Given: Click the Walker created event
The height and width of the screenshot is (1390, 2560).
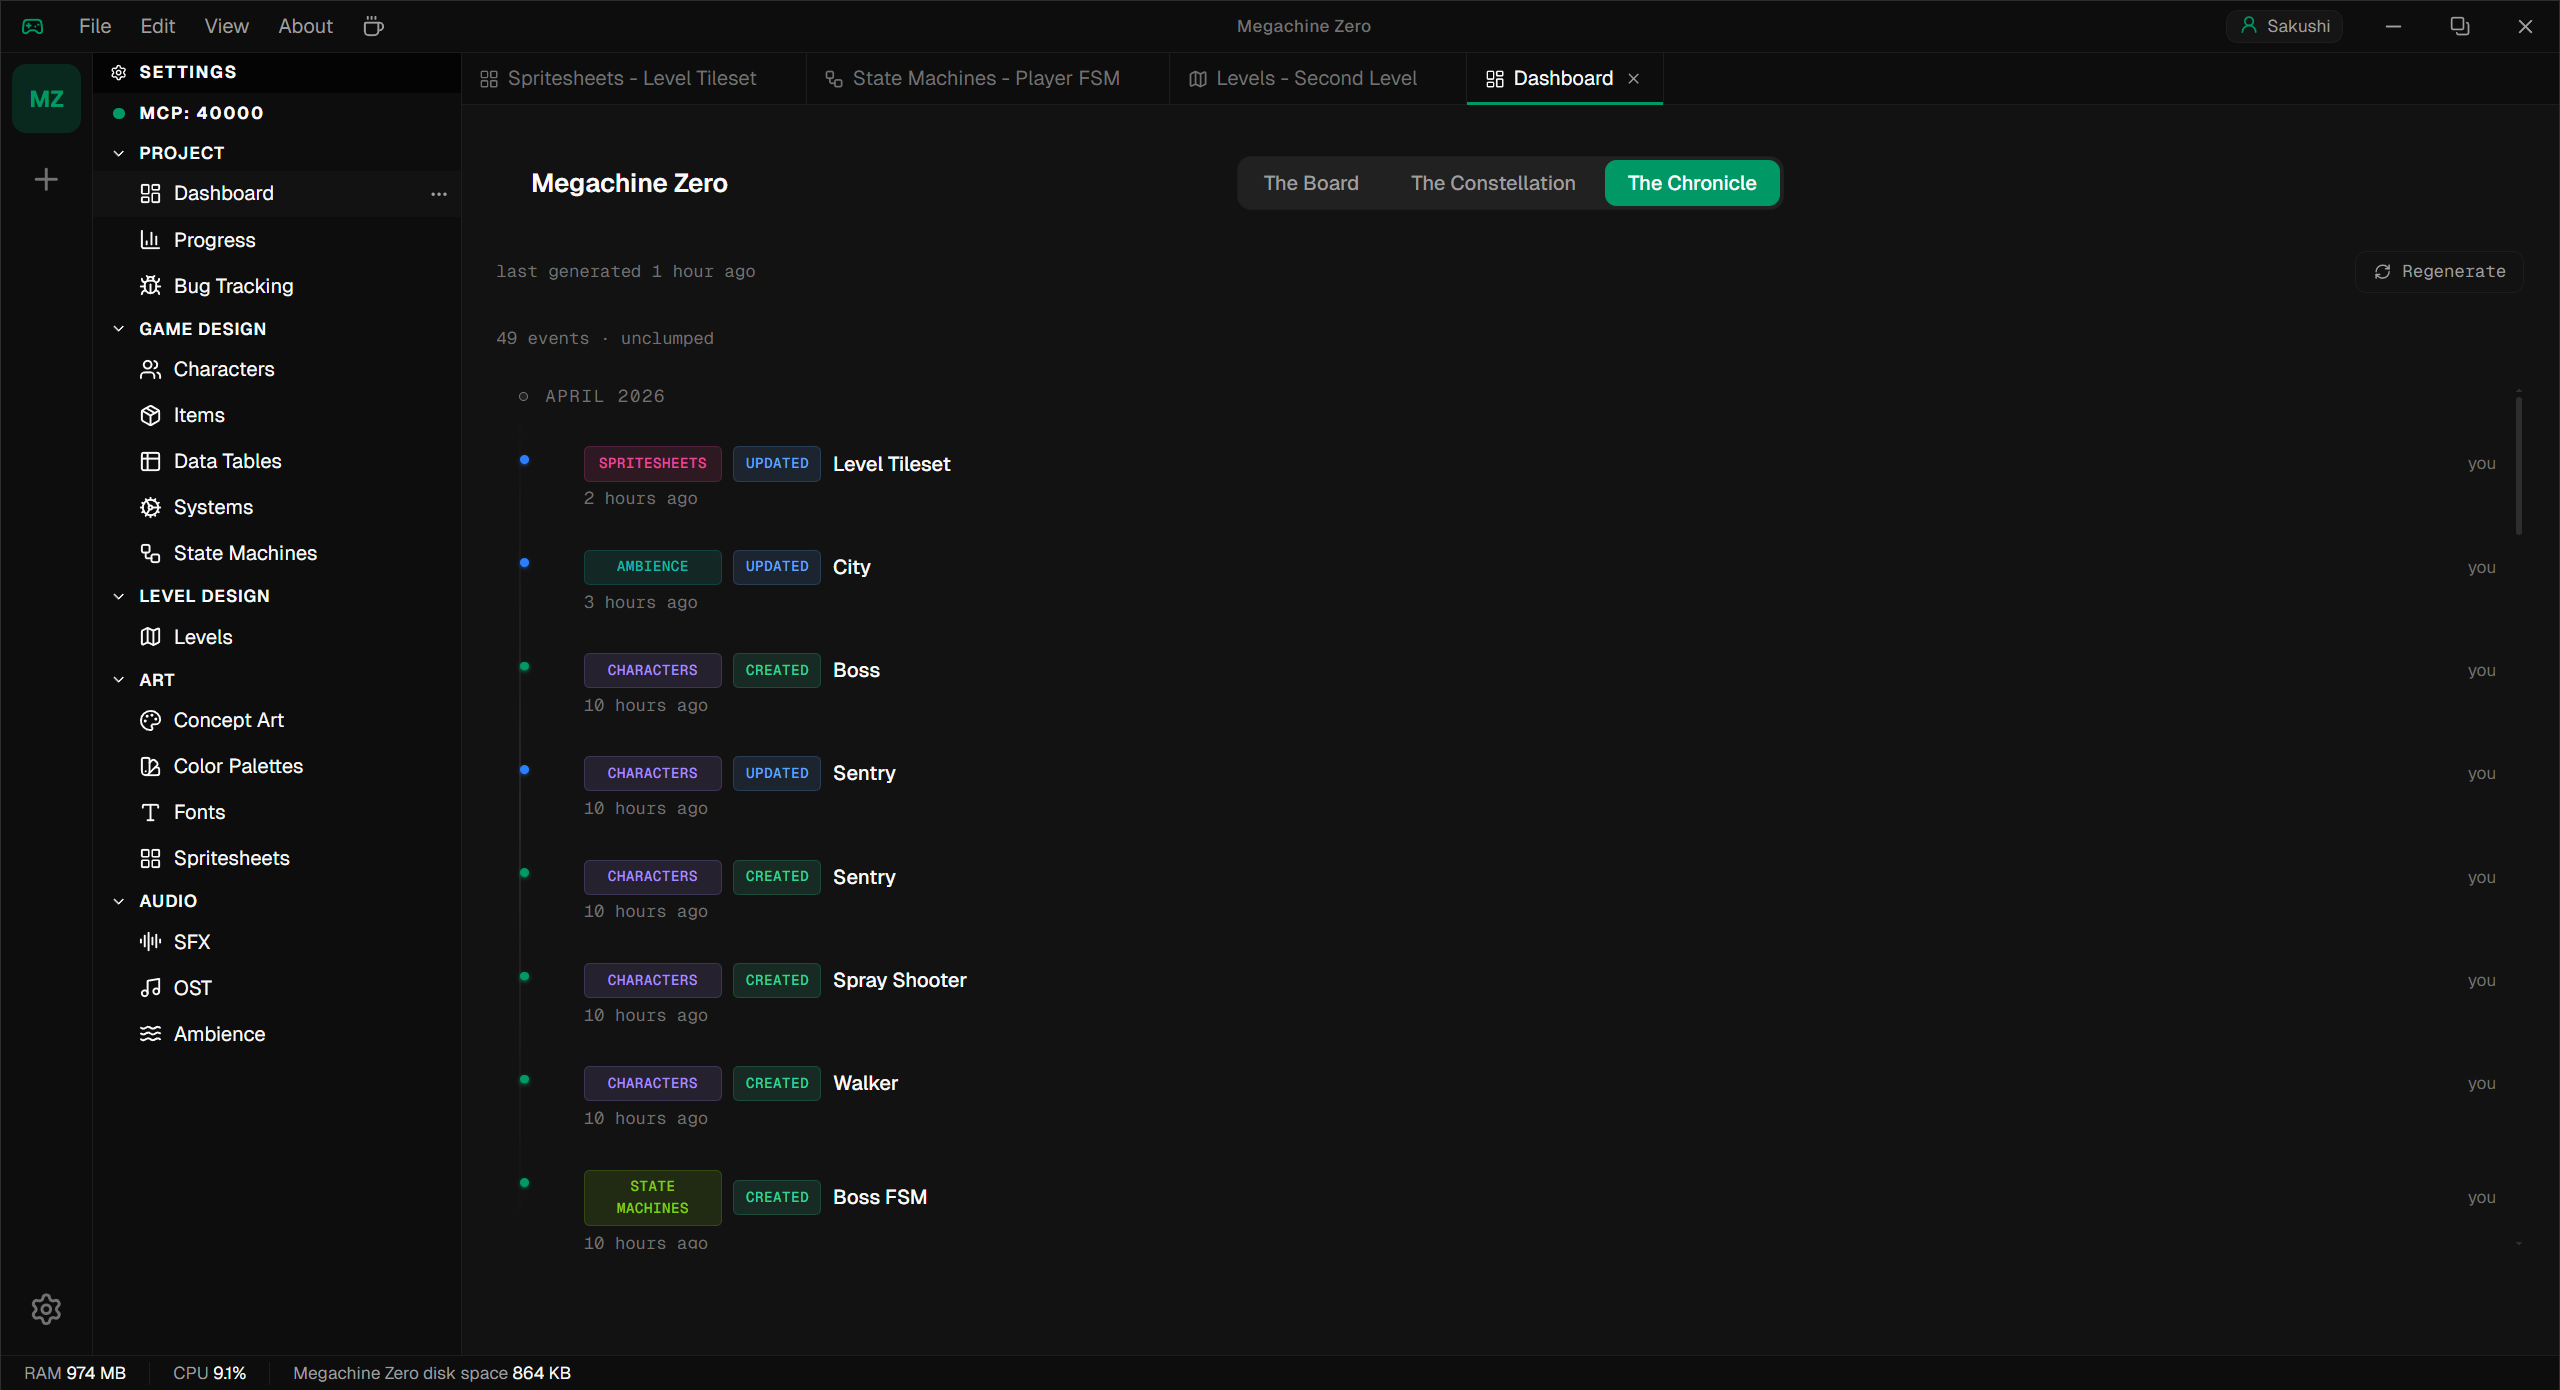Looking at the screenshot, I should (865, 1083).
